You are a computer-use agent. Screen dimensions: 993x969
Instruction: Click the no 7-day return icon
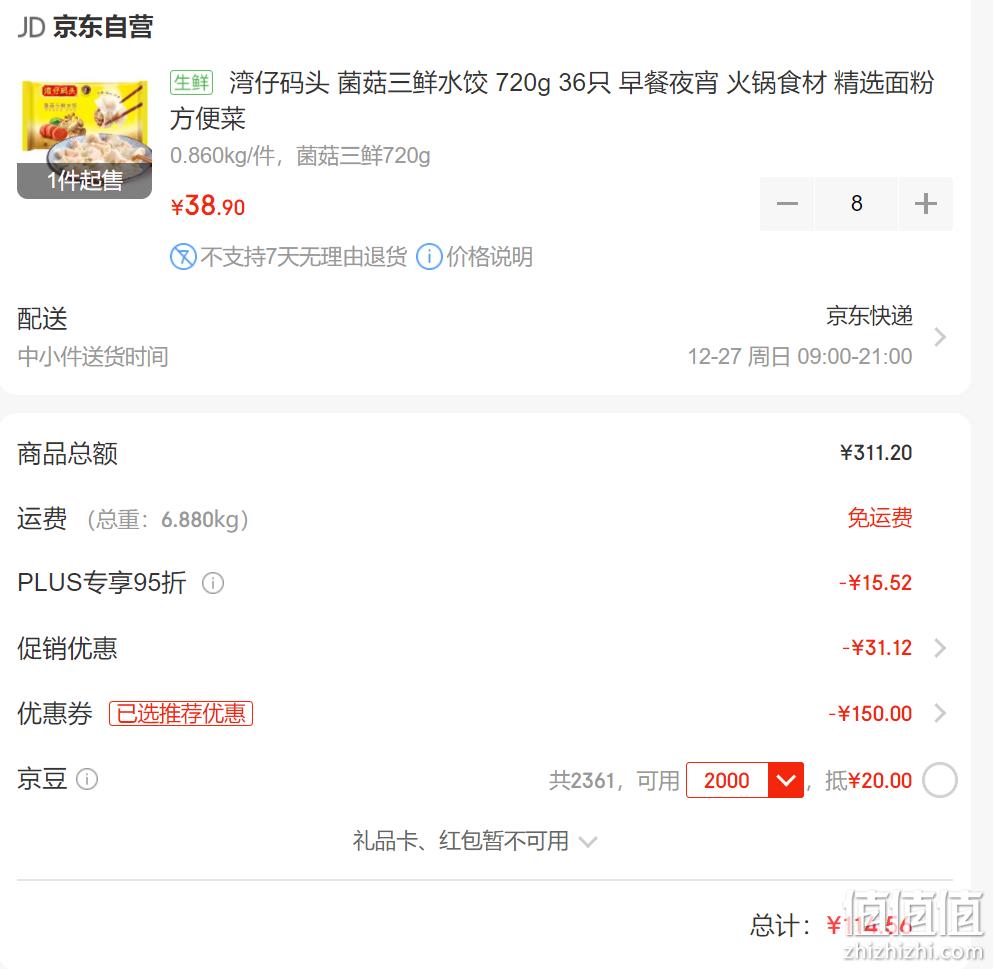coord(183,256)
